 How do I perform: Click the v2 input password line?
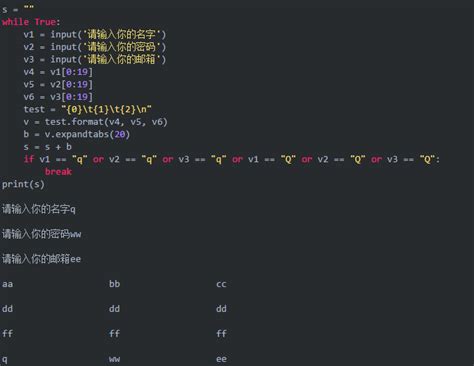tap(95, 47)
